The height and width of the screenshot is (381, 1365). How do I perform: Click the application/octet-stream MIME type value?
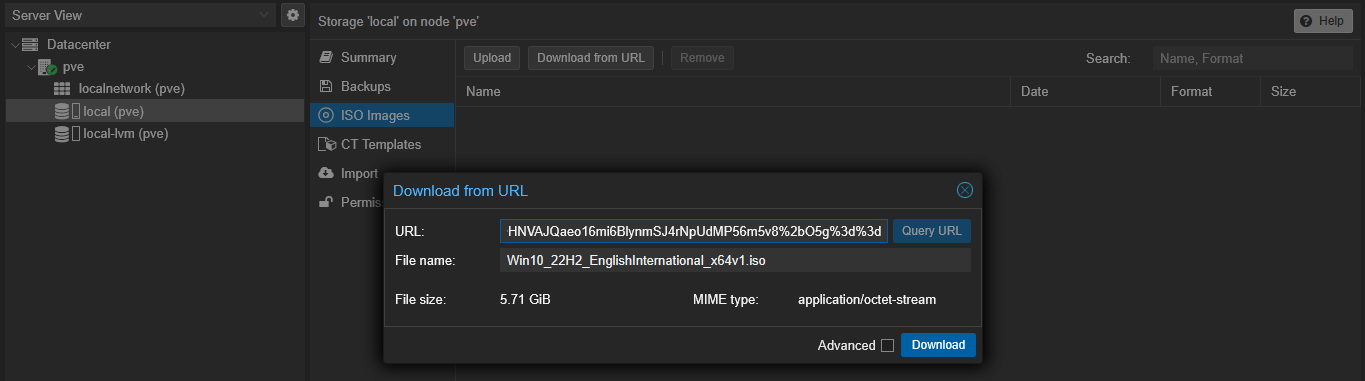click(x=867, y=299)
